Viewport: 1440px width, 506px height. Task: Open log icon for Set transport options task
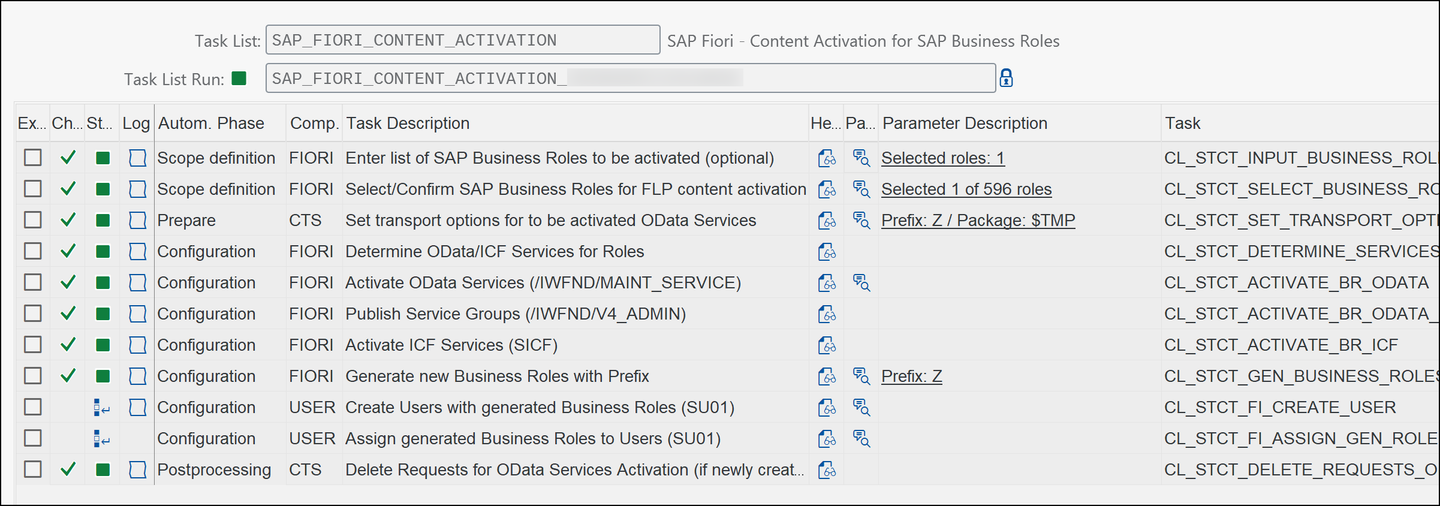coord(137,220)
